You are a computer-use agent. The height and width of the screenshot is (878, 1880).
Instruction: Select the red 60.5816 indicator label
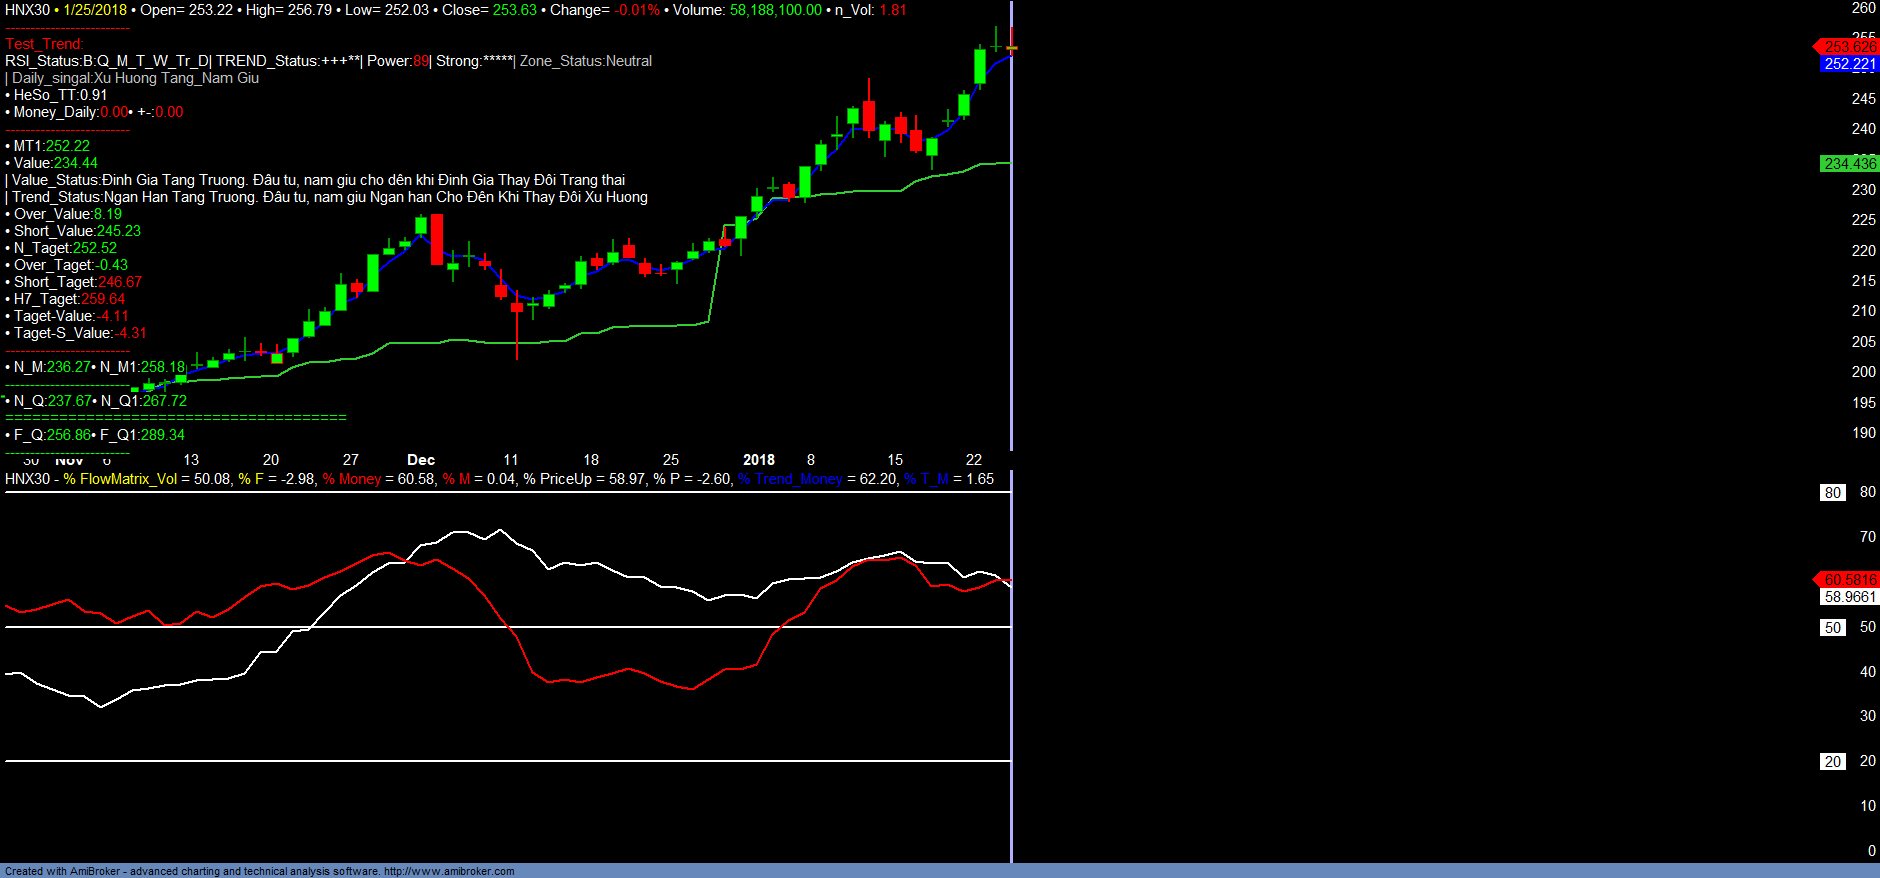coord(1848,580)
